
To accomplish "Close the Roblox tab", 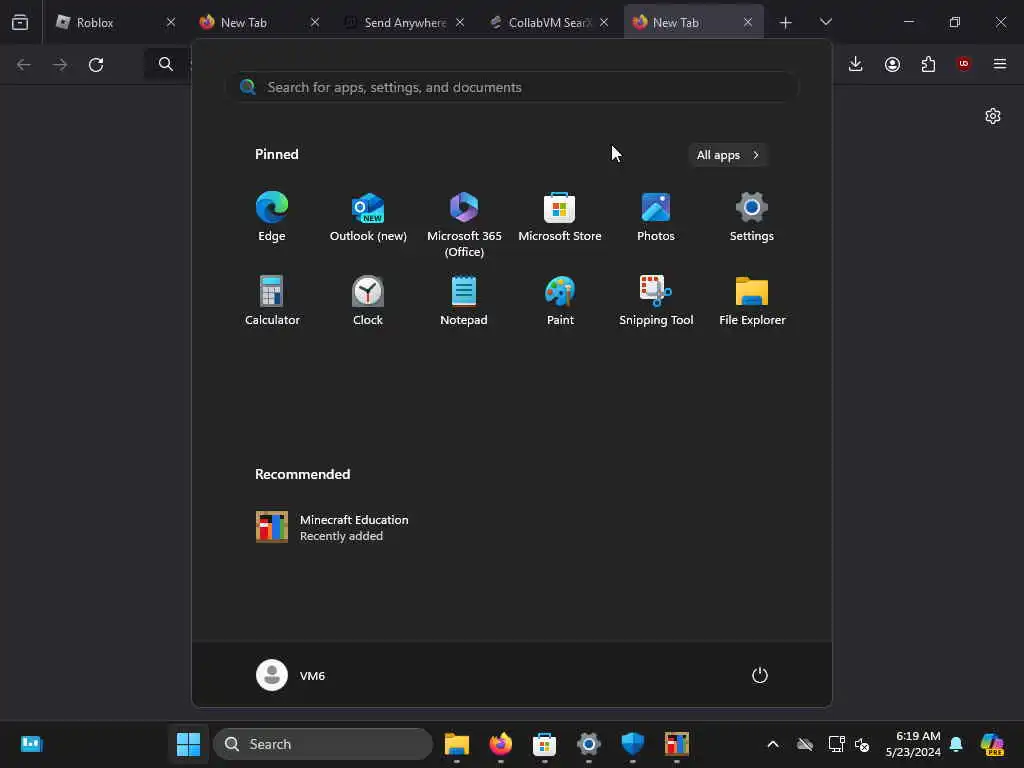I will (170, 22).
